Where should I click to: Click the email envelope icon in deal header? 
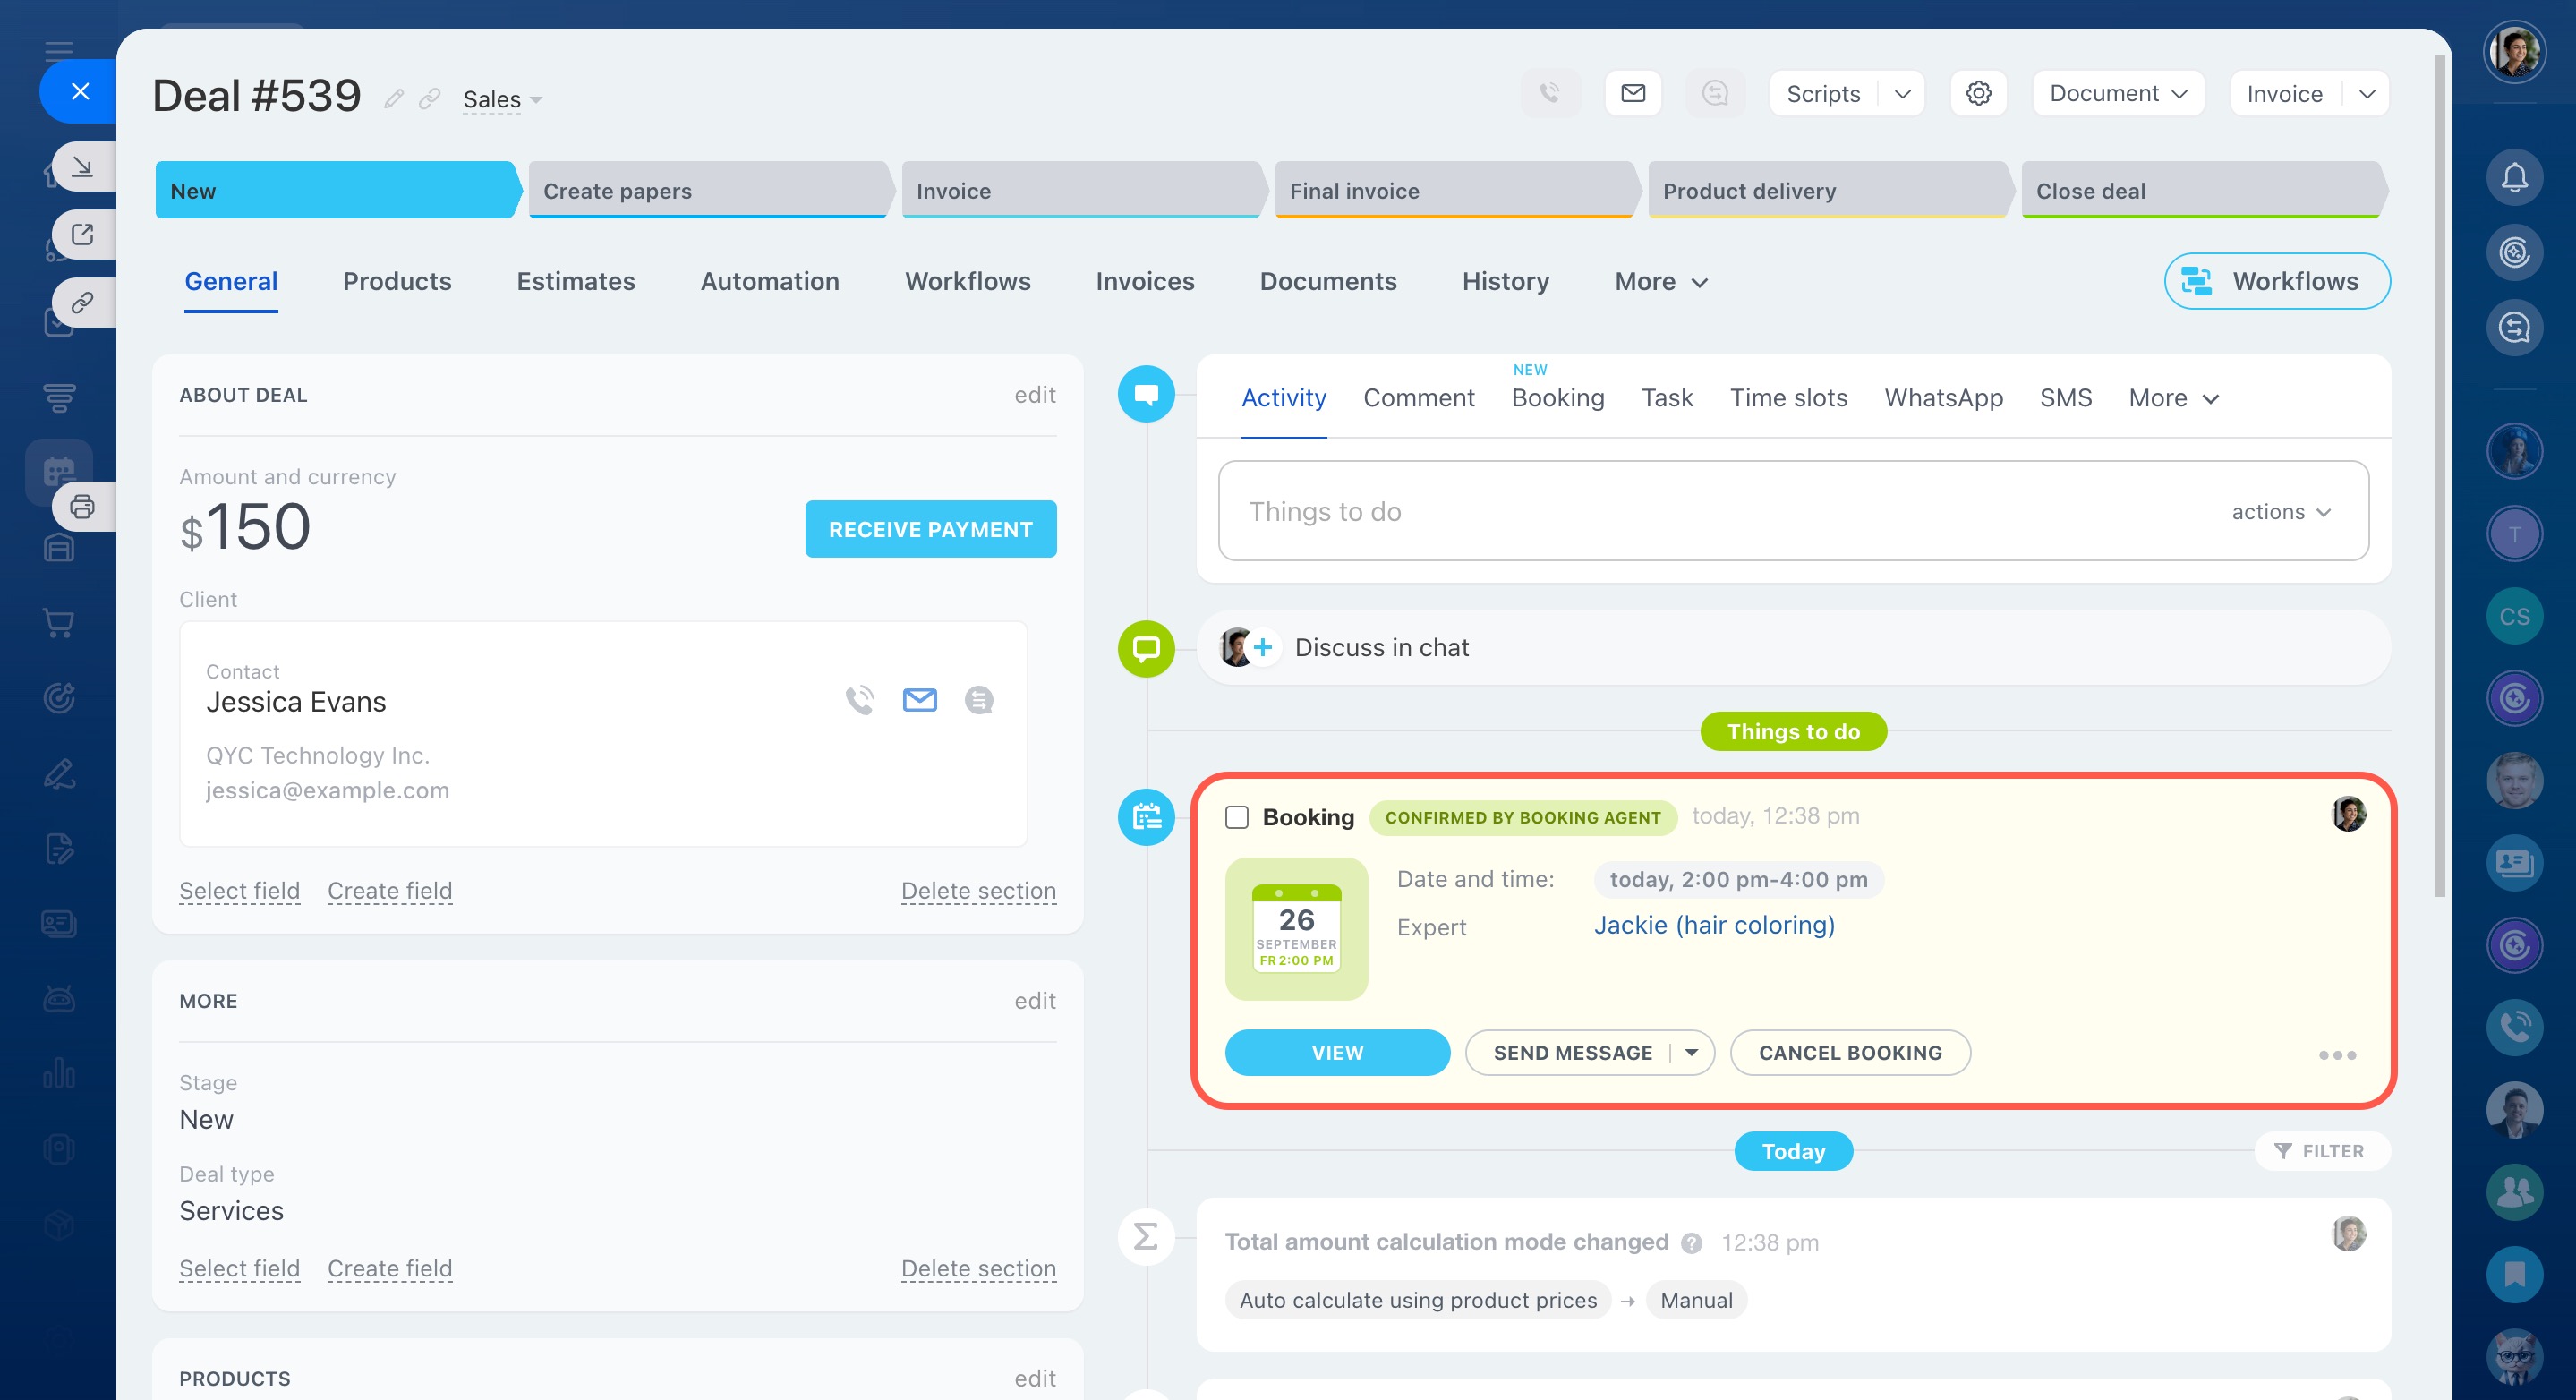1633,93
